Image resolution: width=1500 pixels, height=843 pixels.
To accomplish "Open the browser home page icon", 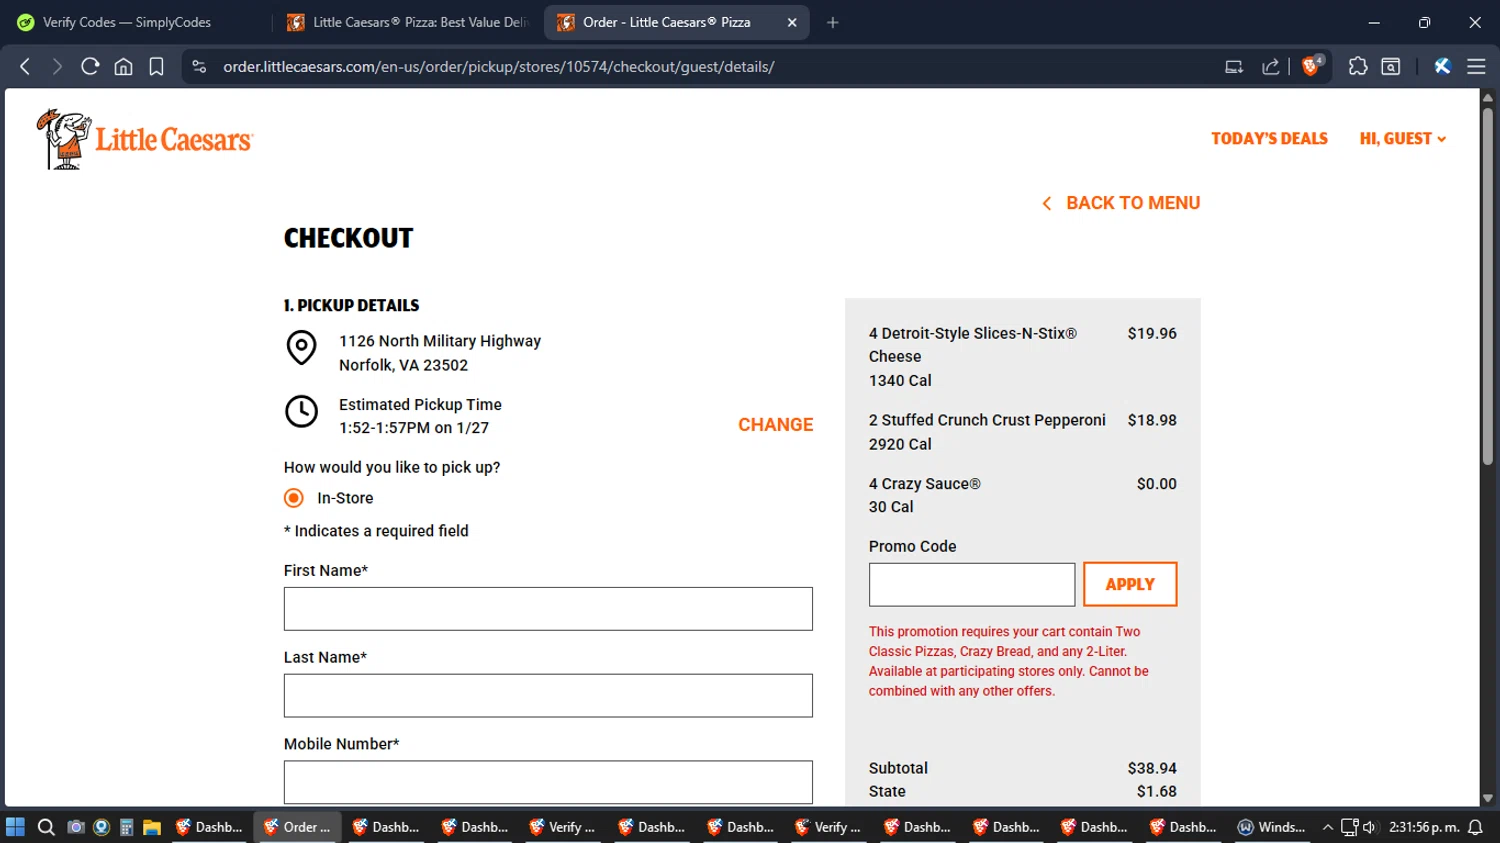I will point(123,67).
